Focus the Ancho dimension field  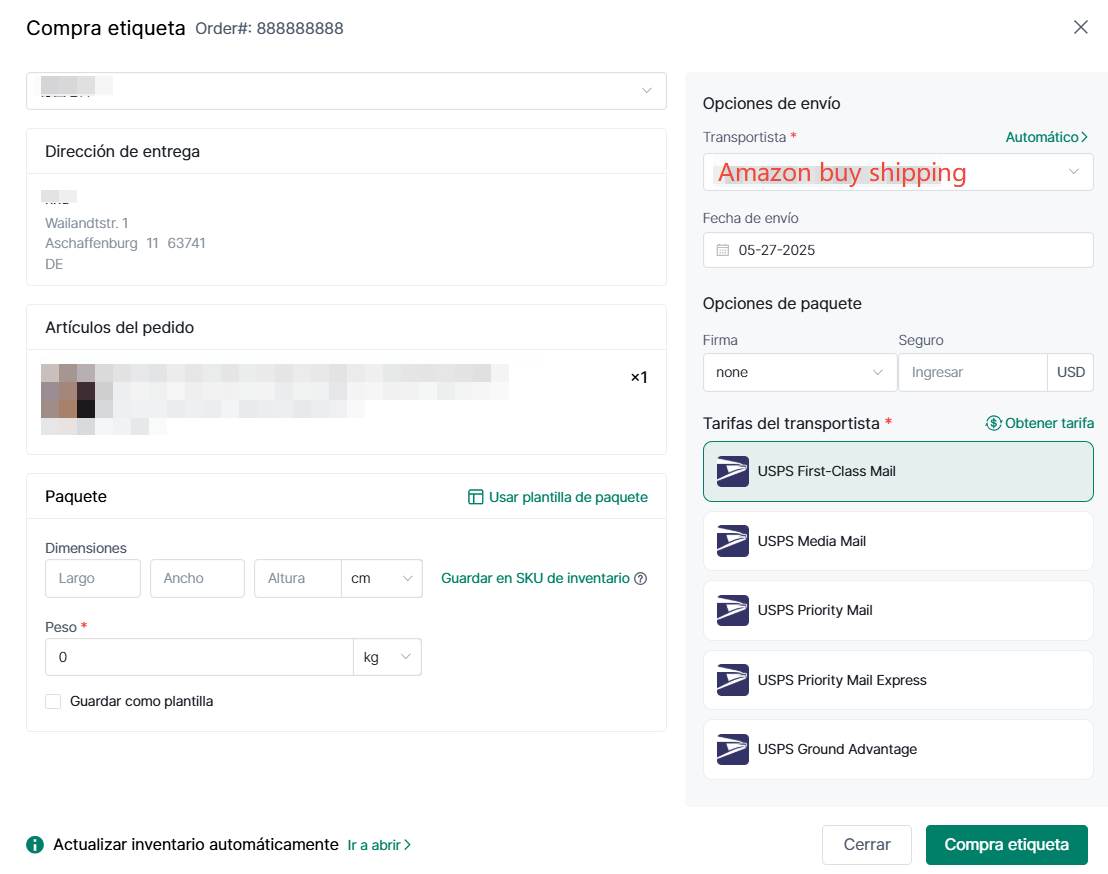pos(197,579)
